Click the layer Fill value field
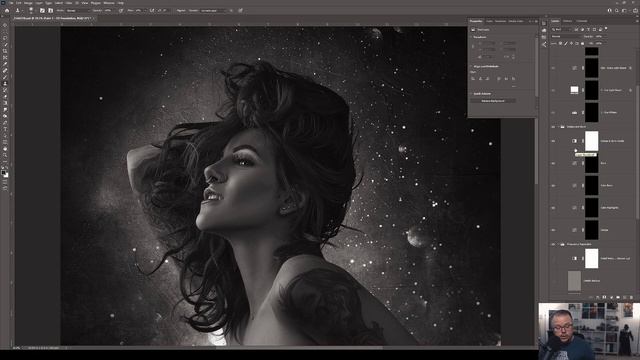 pyautogui.click(x=599, y=43)
